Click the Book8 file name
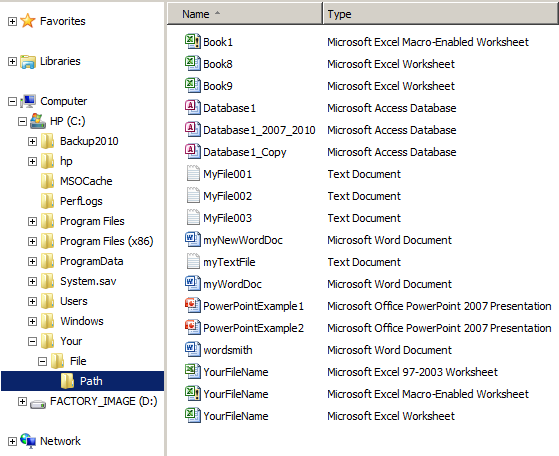This screenshot has height=456, width=559. click(x=218, y=64)
